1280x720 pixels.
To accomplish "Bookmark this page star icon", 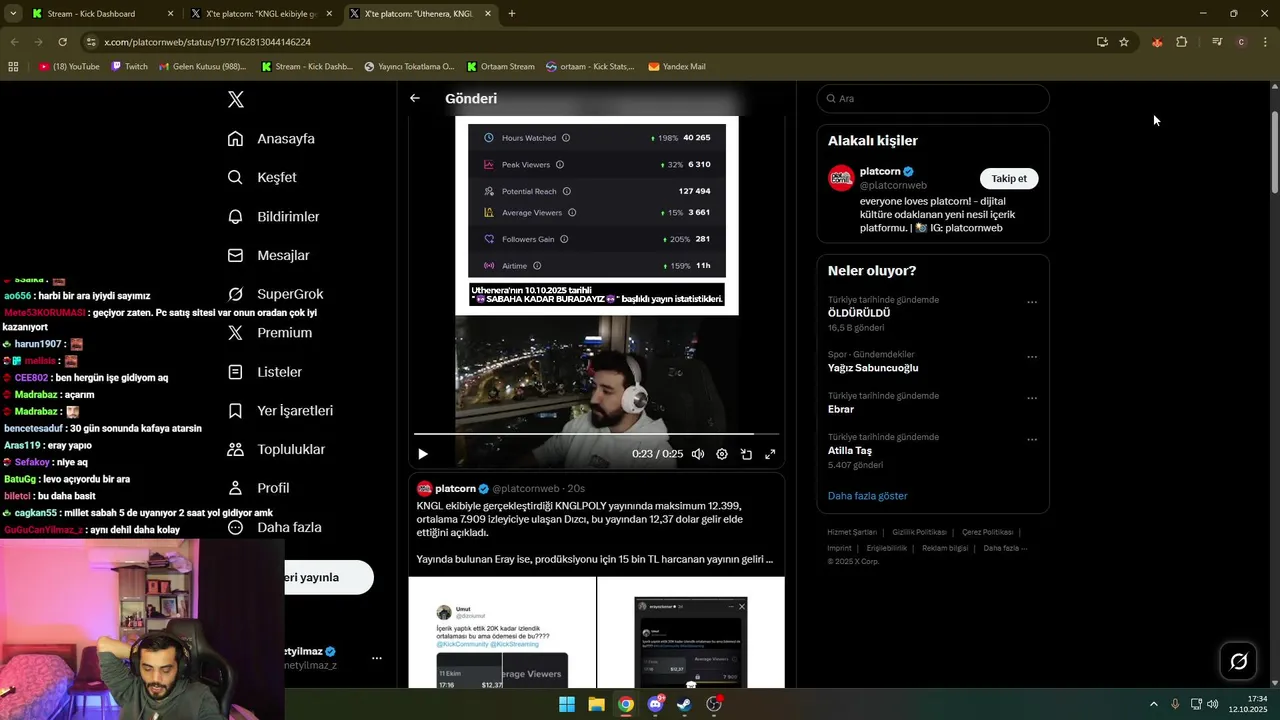I will [1124, 42].
